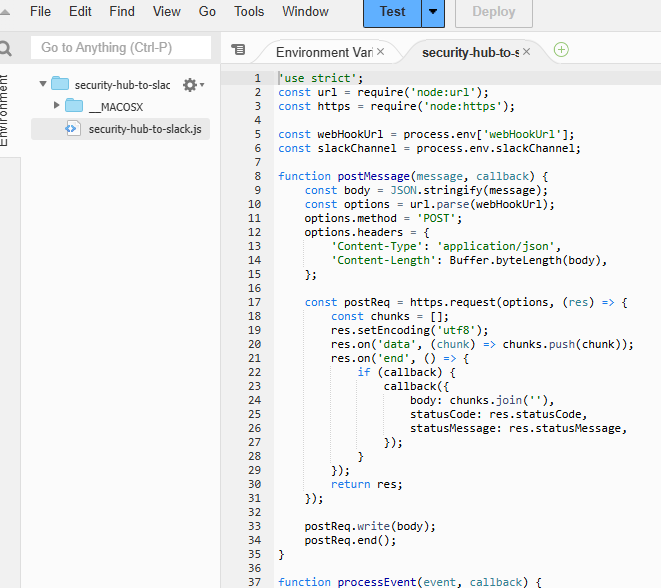This screenshot has width=661, height=588.
Task: Open the Find menu
Action: coord(122,11)
